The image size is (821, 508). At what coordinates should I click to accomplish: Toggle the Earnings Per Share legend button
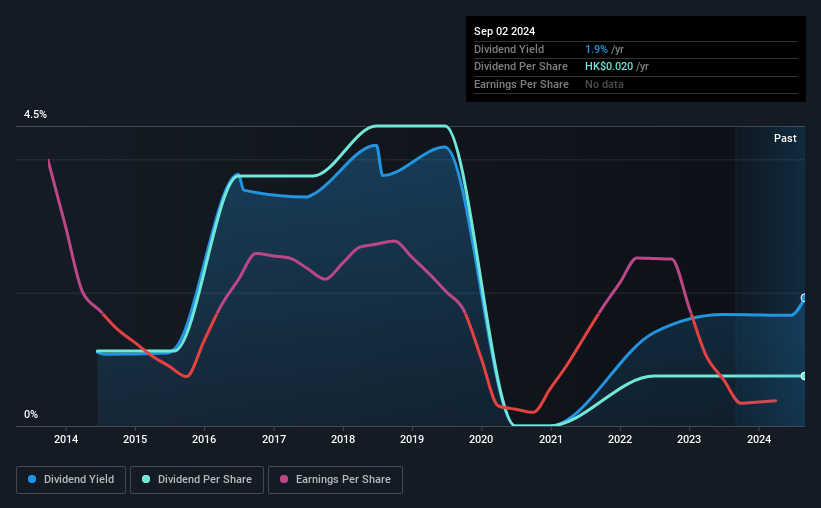(335, 480)
